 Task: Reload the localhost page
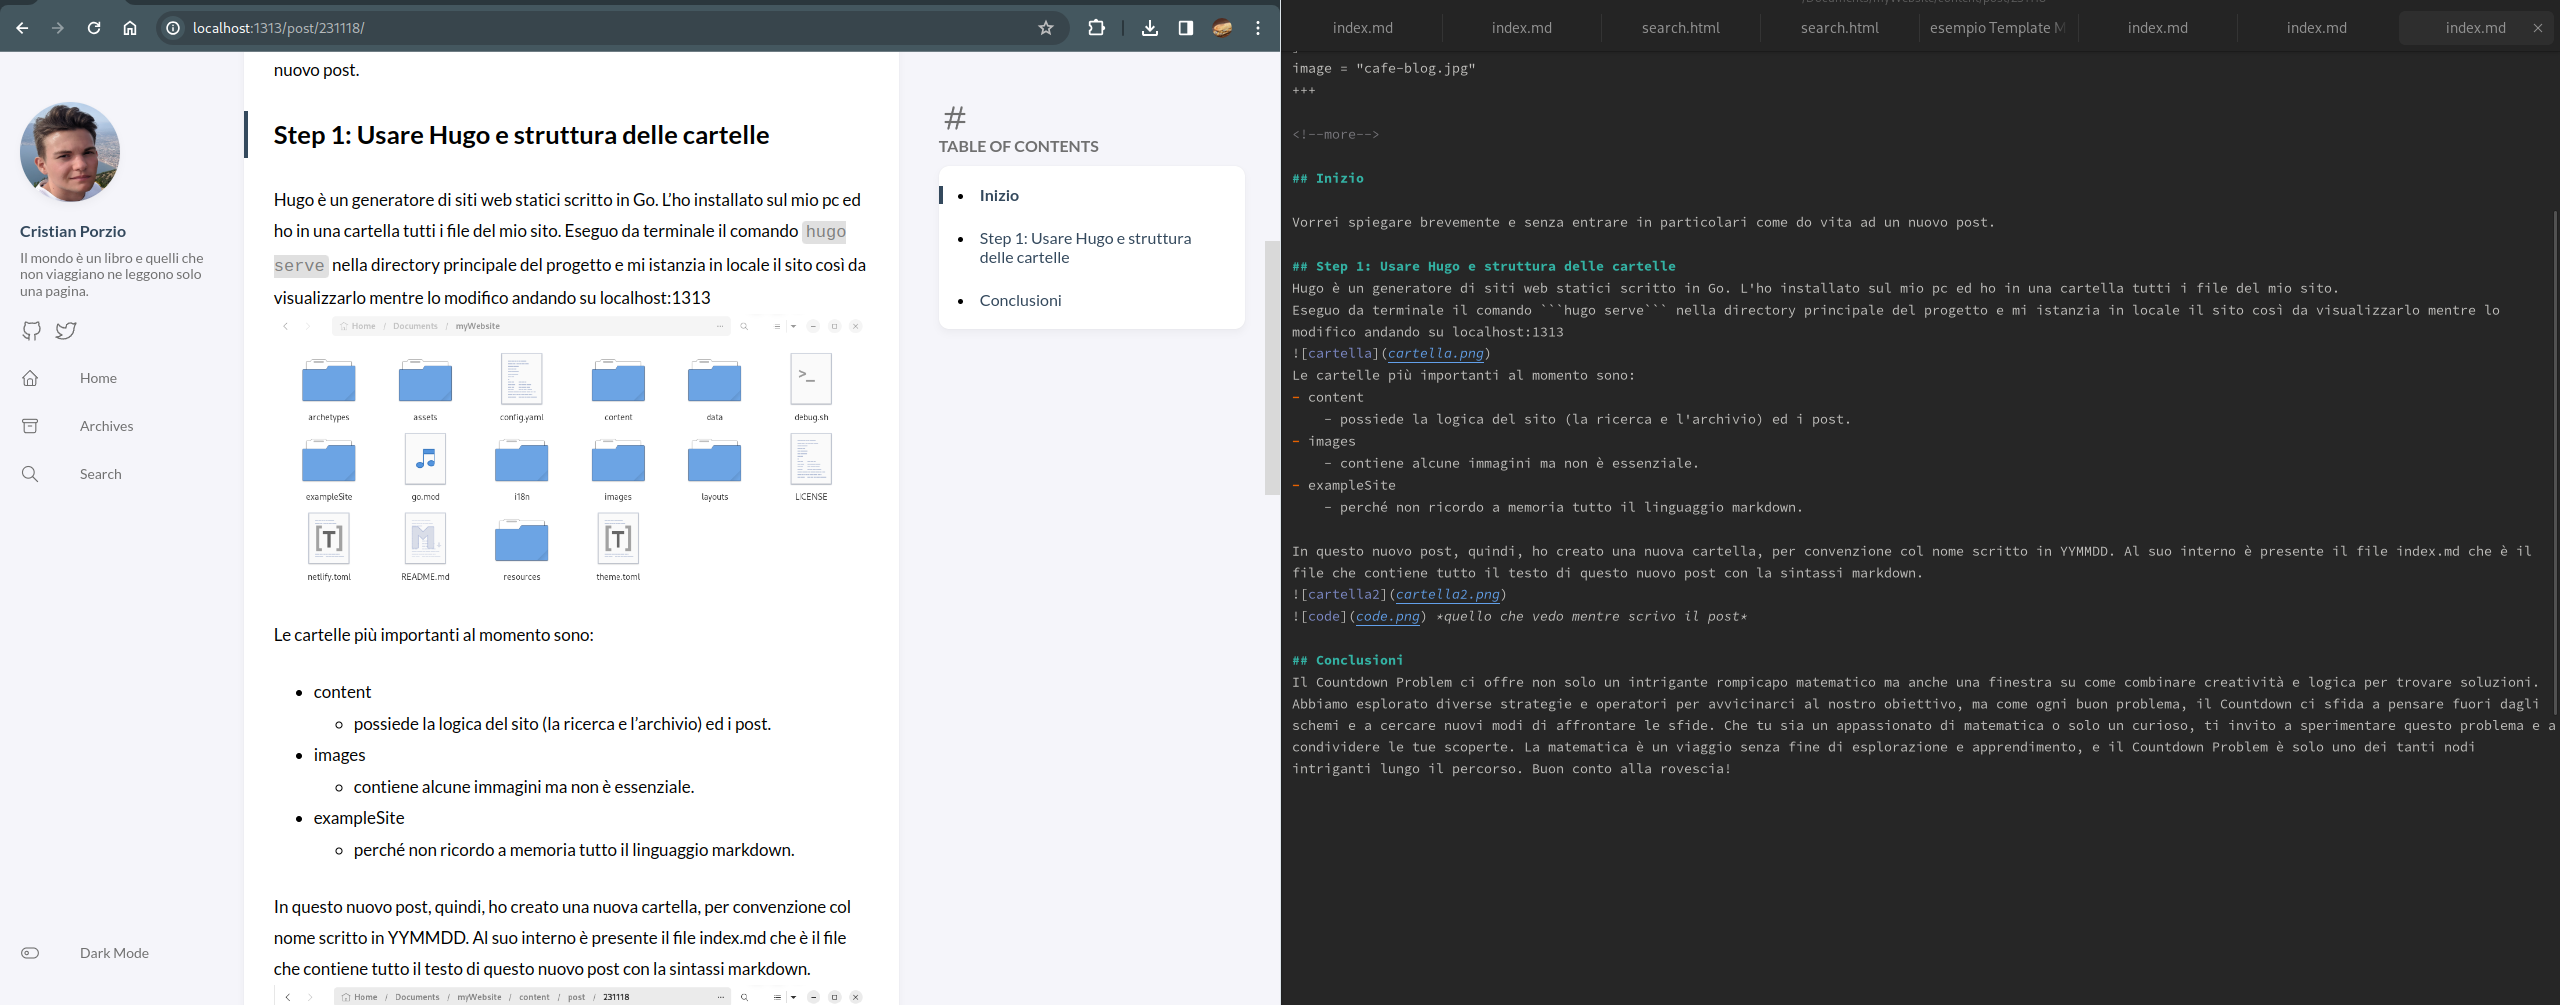coord(94,28)
